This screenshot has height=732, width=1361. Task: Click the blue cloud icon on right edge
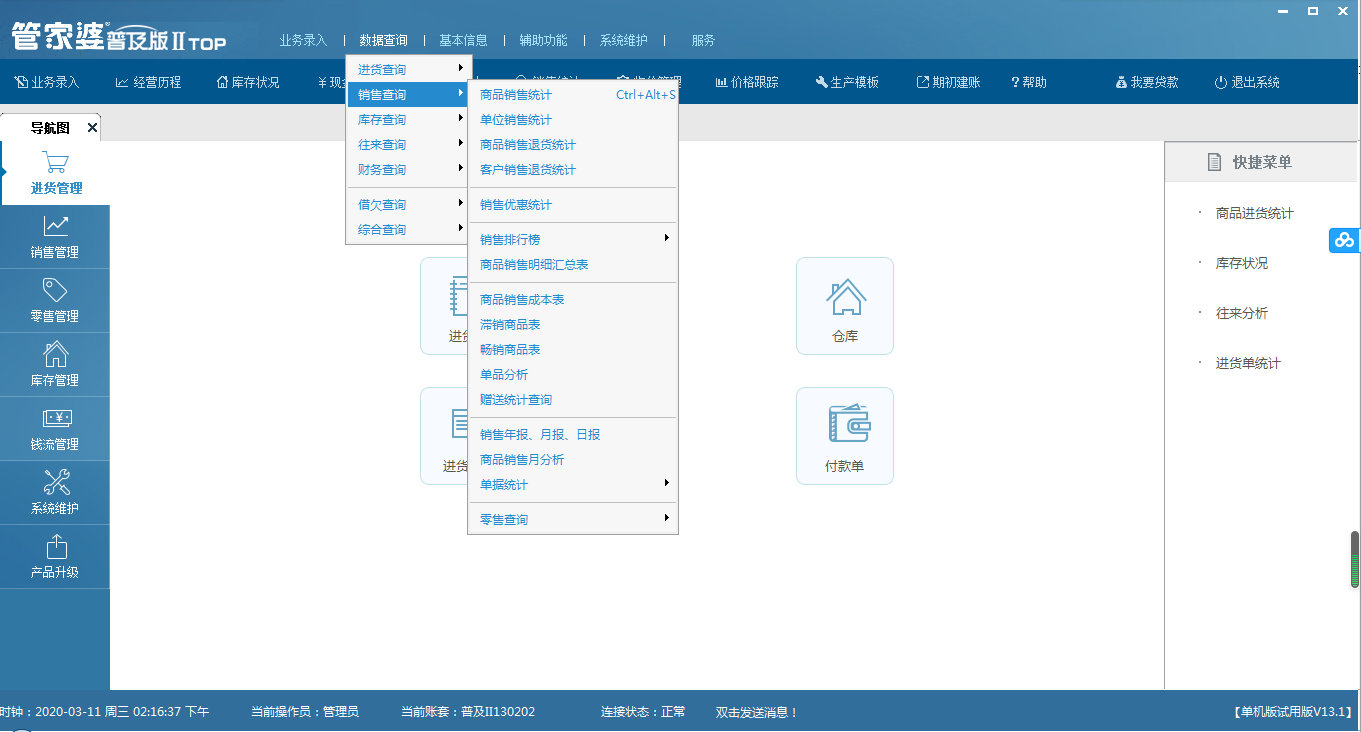pyautogui.click(x=1344, y=240)
